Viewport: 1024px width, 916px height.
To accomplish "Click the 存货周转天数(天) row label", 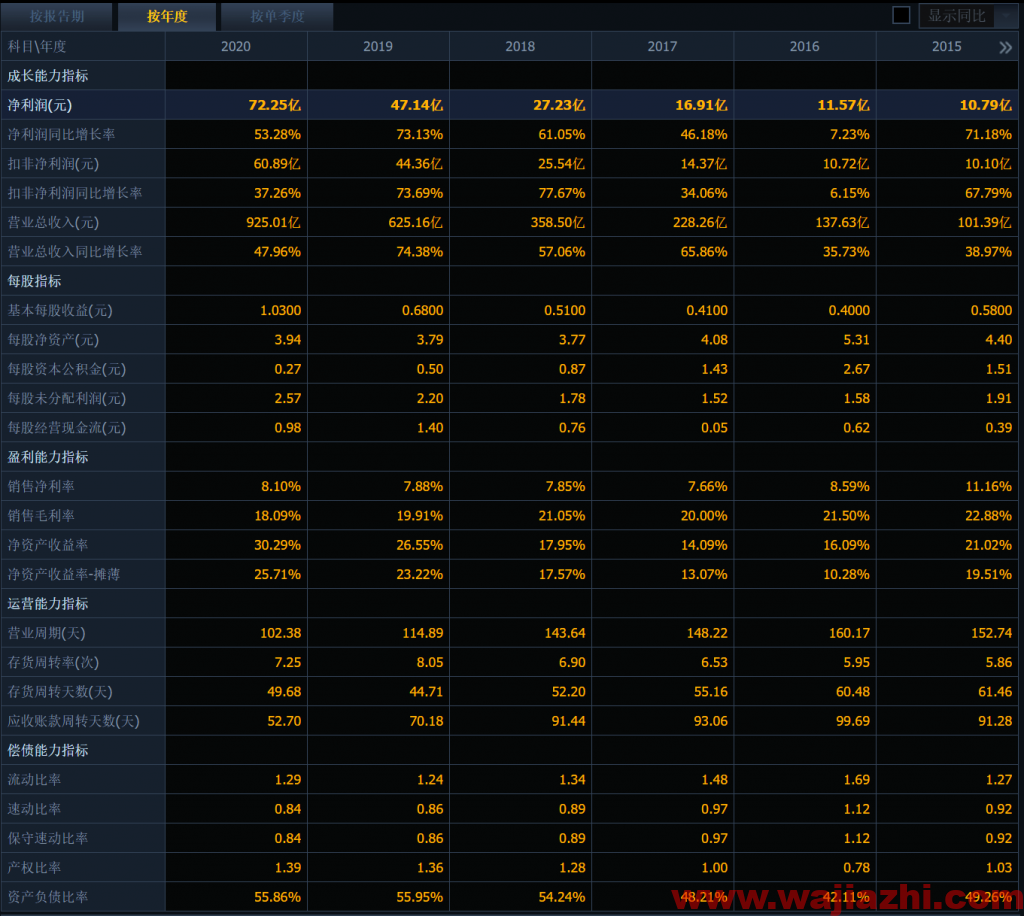I will point(59,692).
